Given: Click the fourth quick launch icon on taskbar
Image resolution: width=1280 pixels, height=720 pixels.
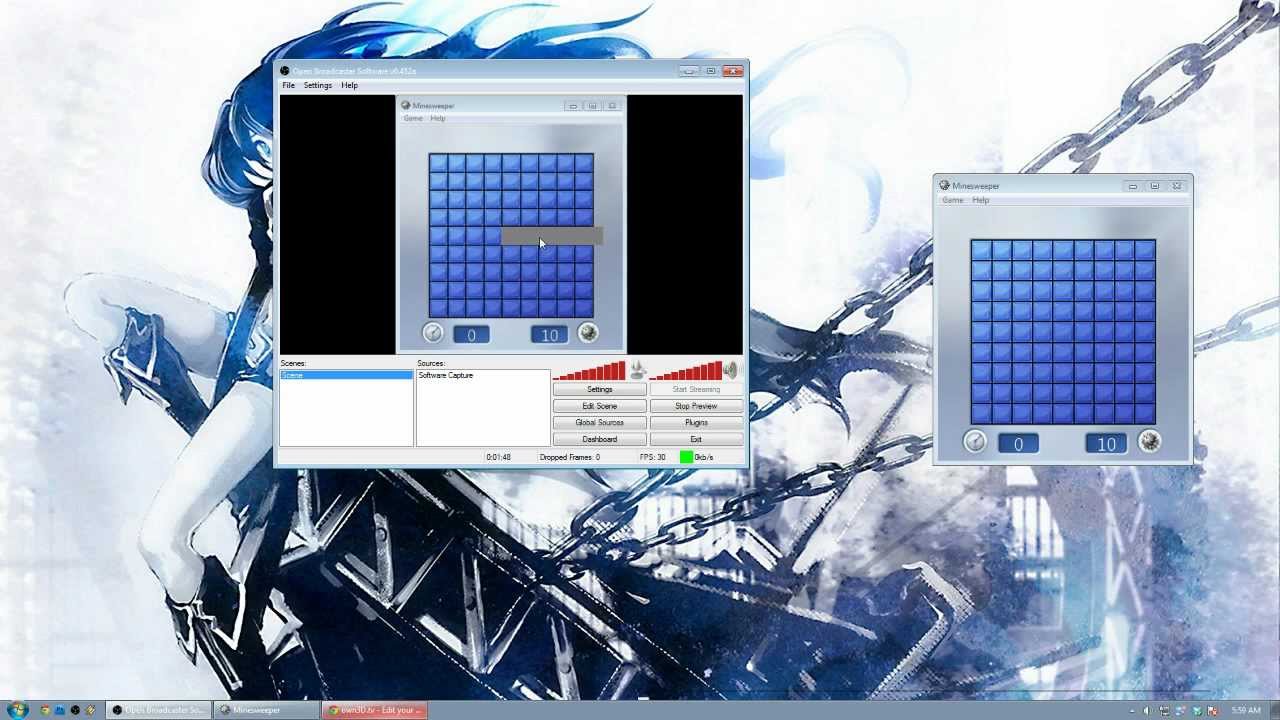Looking at the screenshot, I should tap(90, 710).
